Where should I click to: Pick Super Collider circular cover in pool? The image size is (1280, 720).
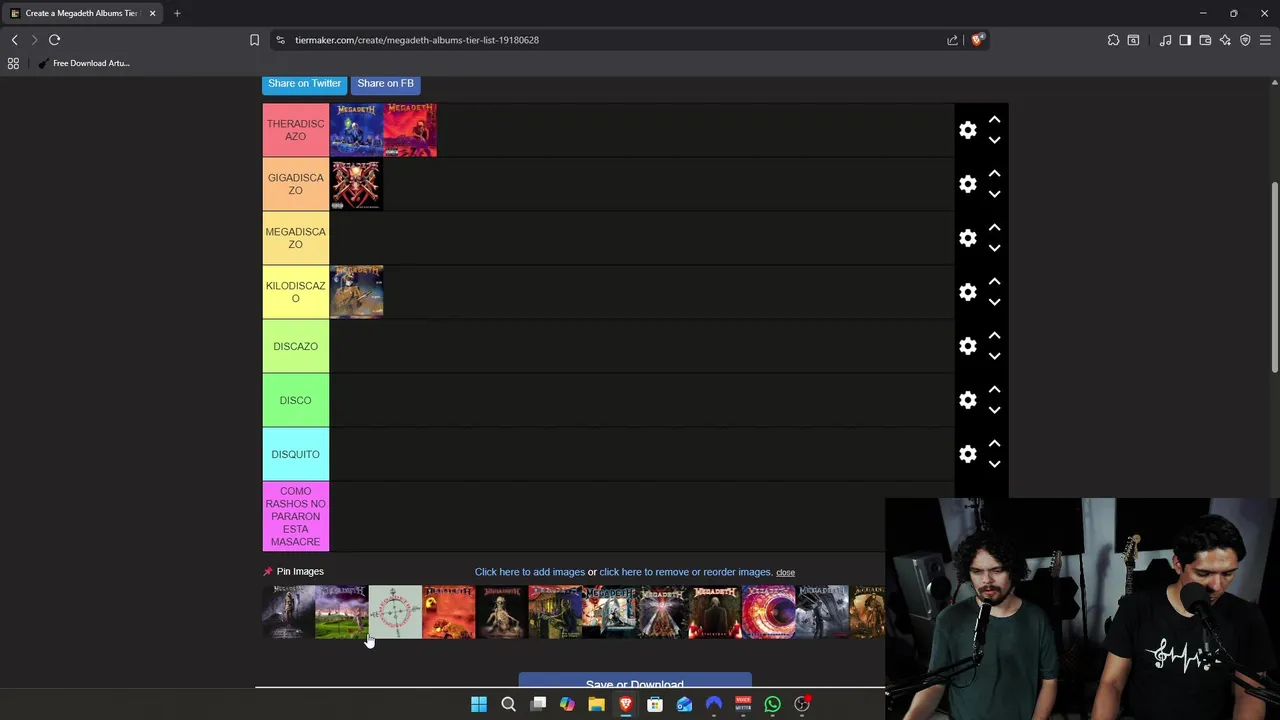click(769, 612)
